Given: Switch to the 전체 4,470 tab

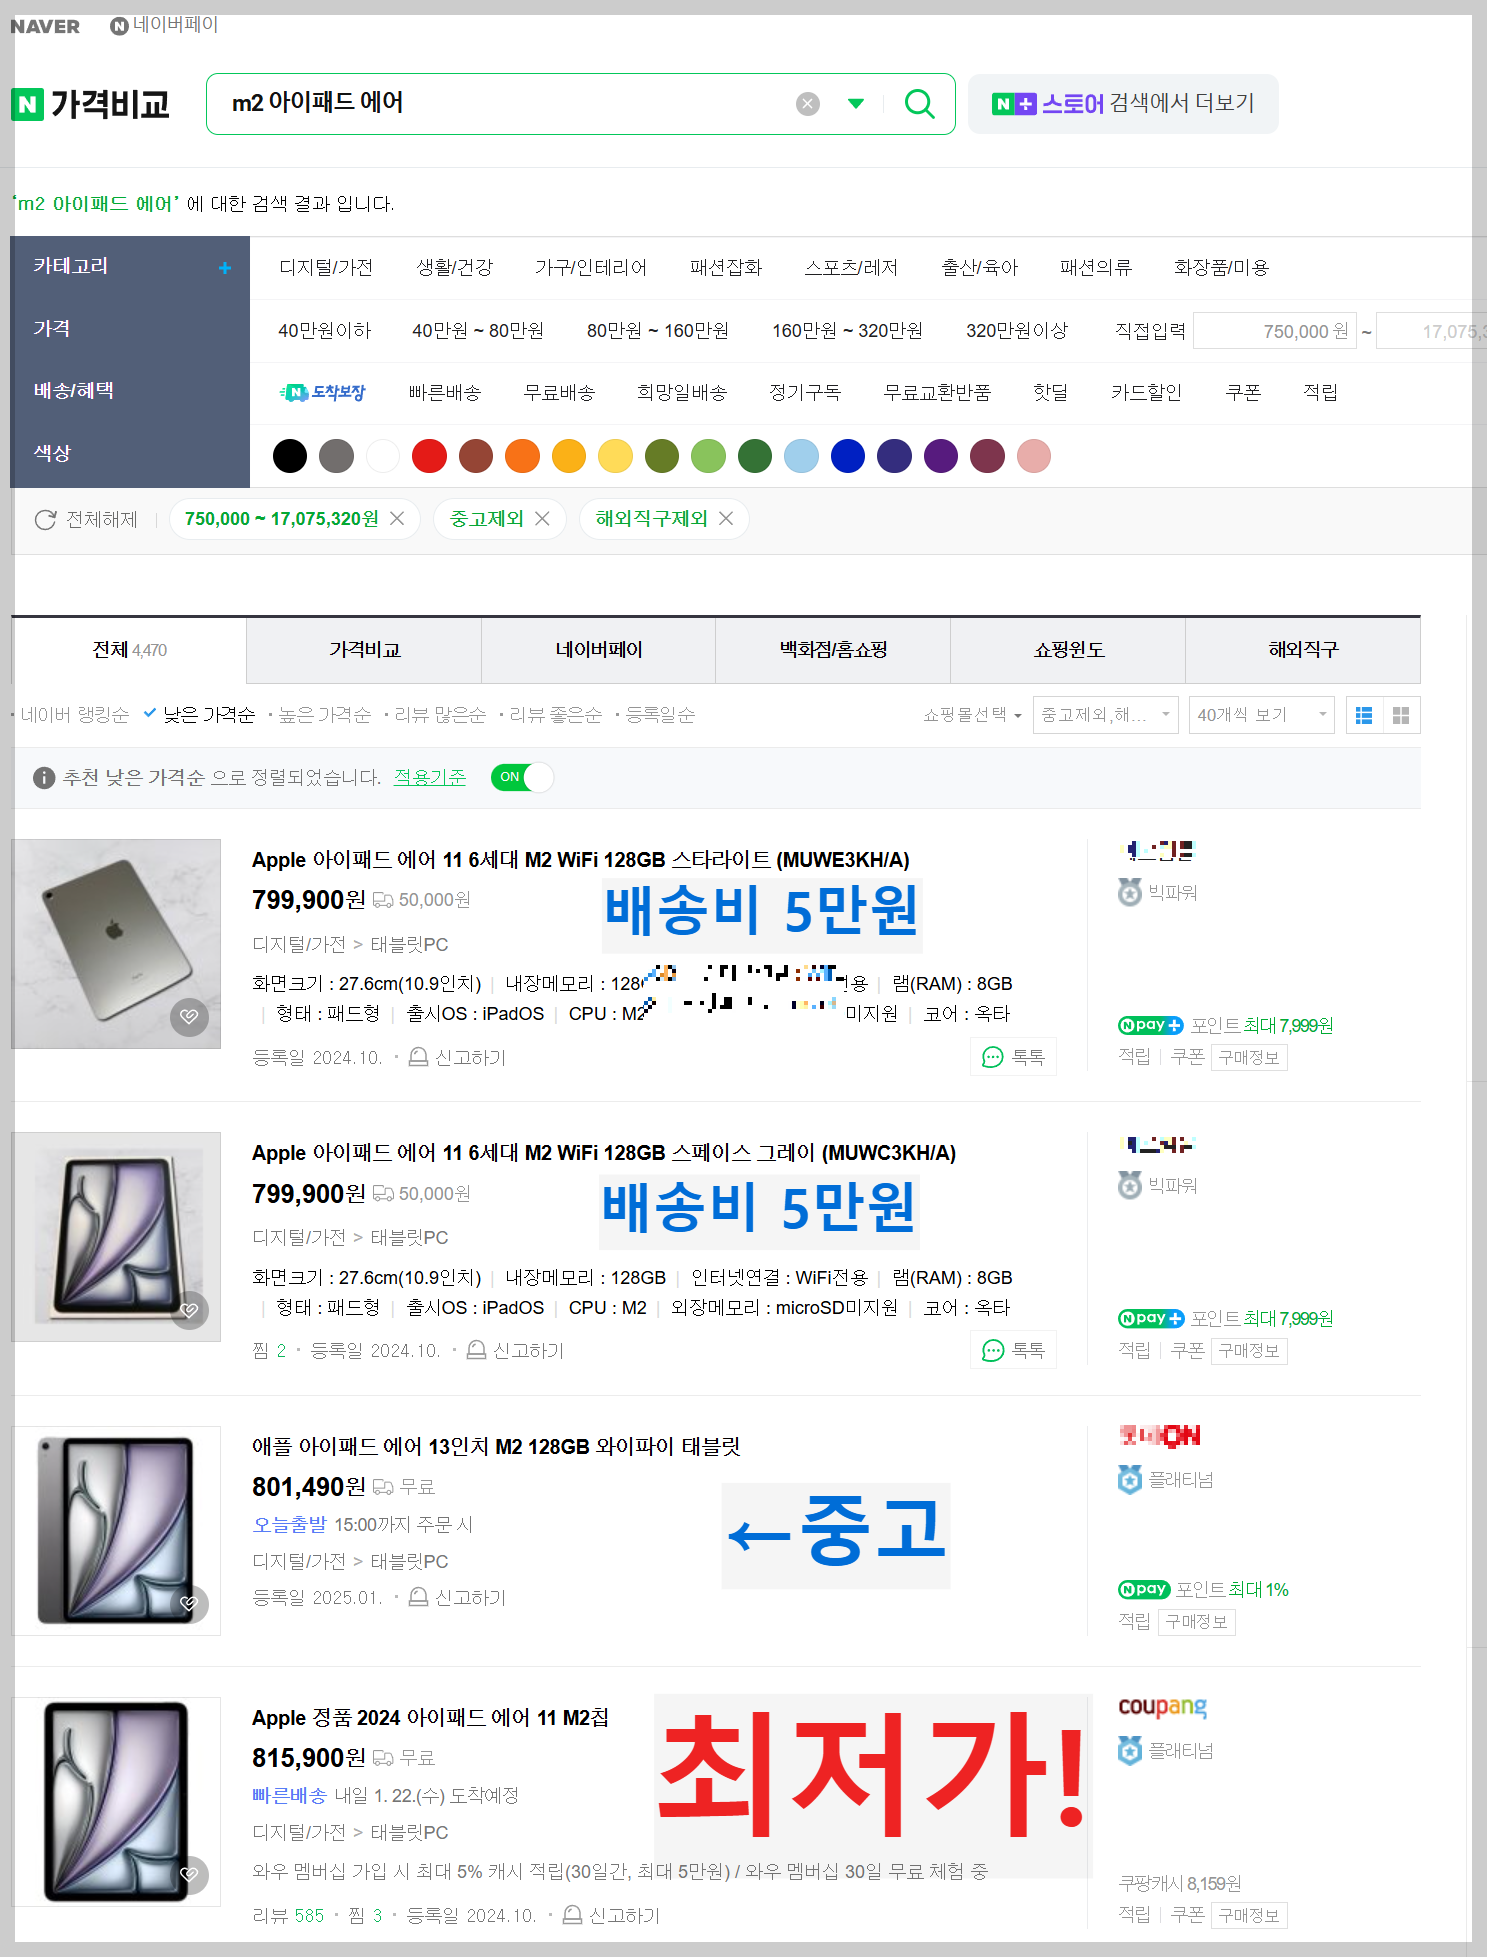Looking at the screenshot, I should [129, 650].
